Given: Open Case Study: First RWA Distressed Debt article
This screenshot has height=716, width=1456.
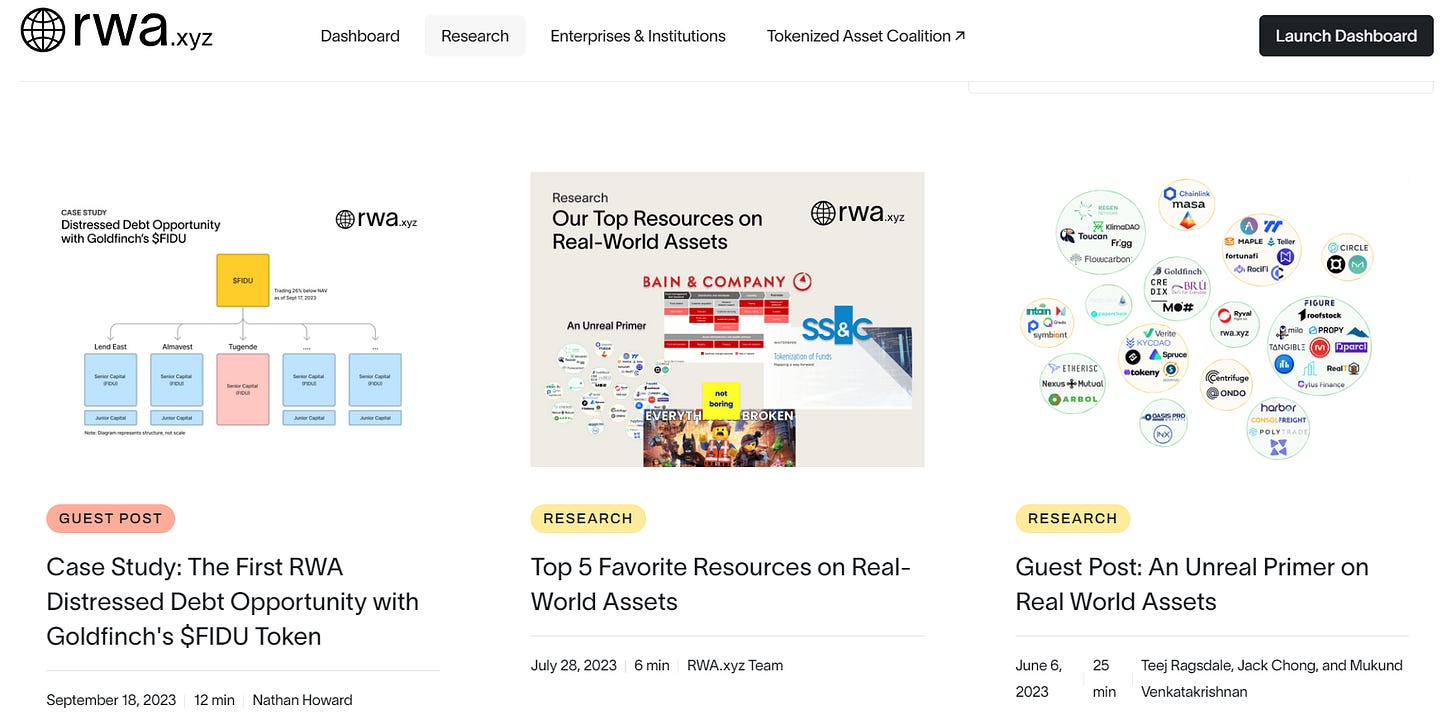Looking at the screenshot, I should [x=233, y=602].
